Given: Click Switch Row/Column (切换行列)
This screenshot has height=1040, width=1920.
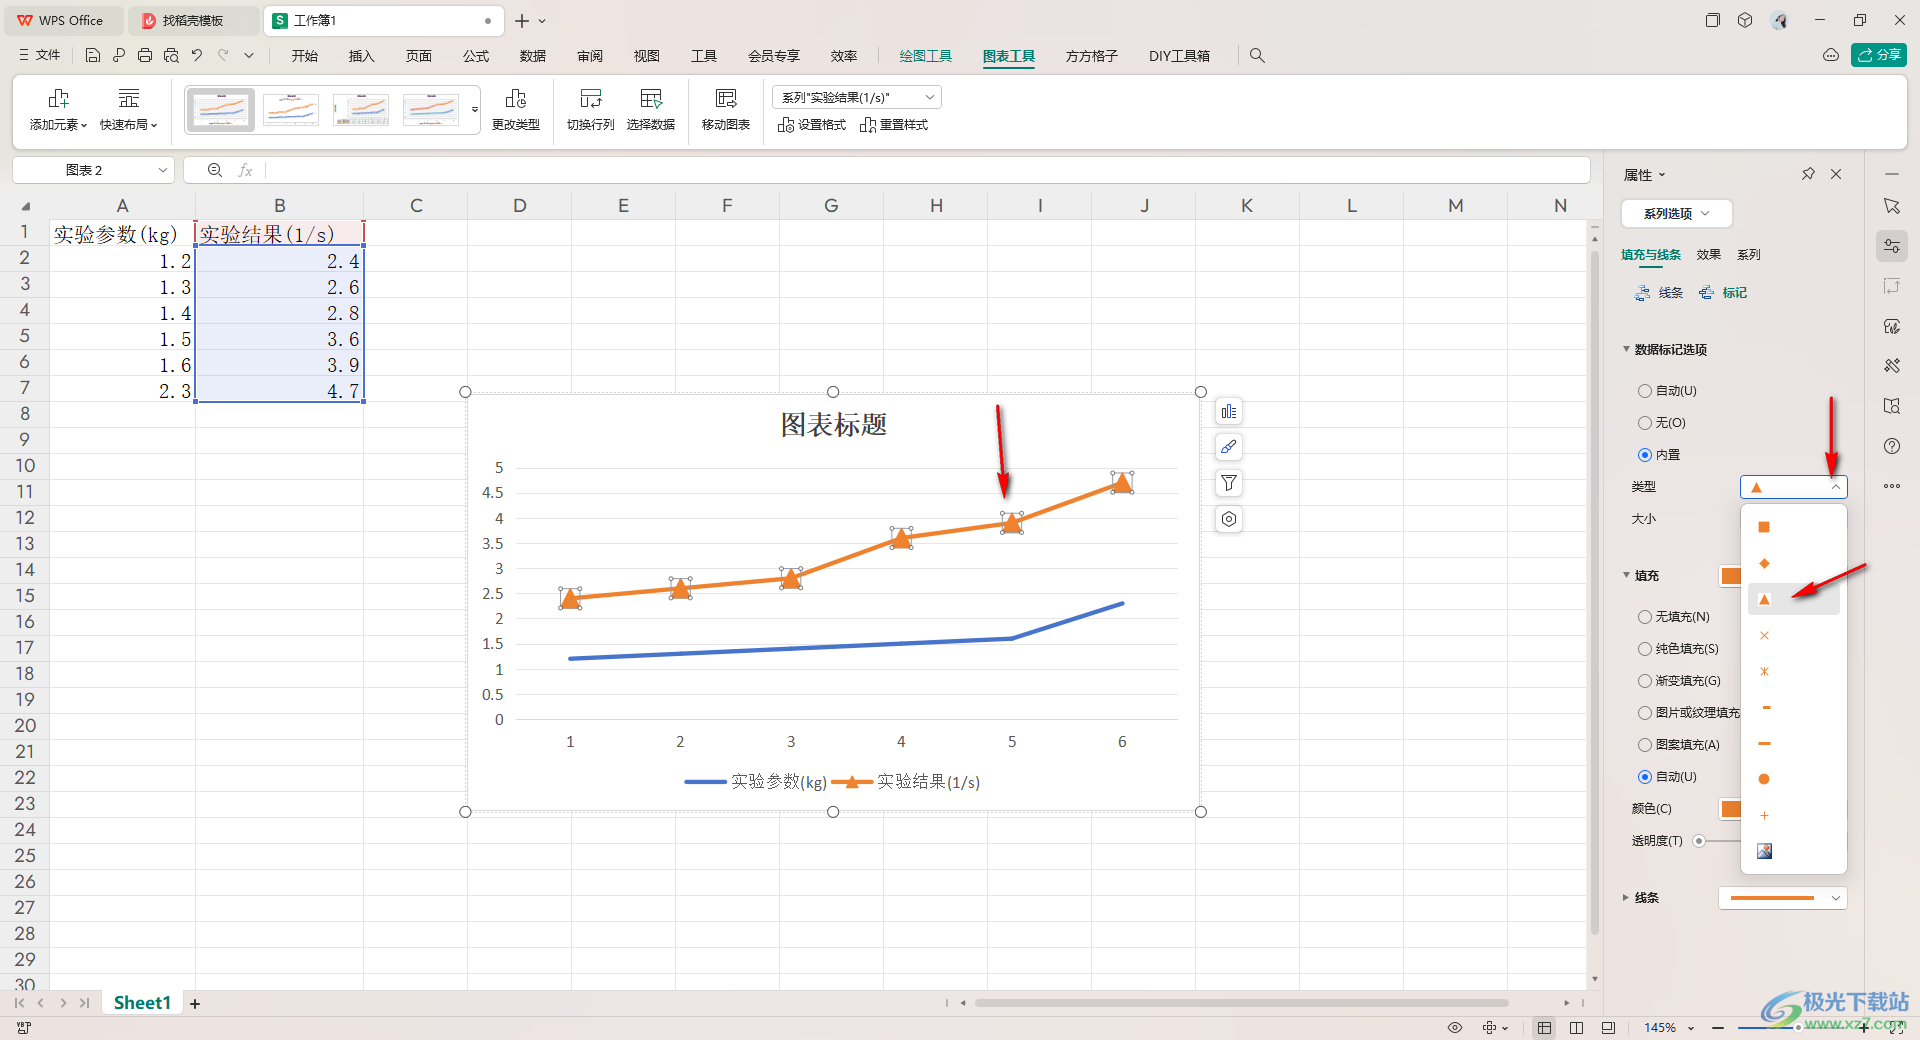Looking at the screenshot, I should (x=591, y=110).
